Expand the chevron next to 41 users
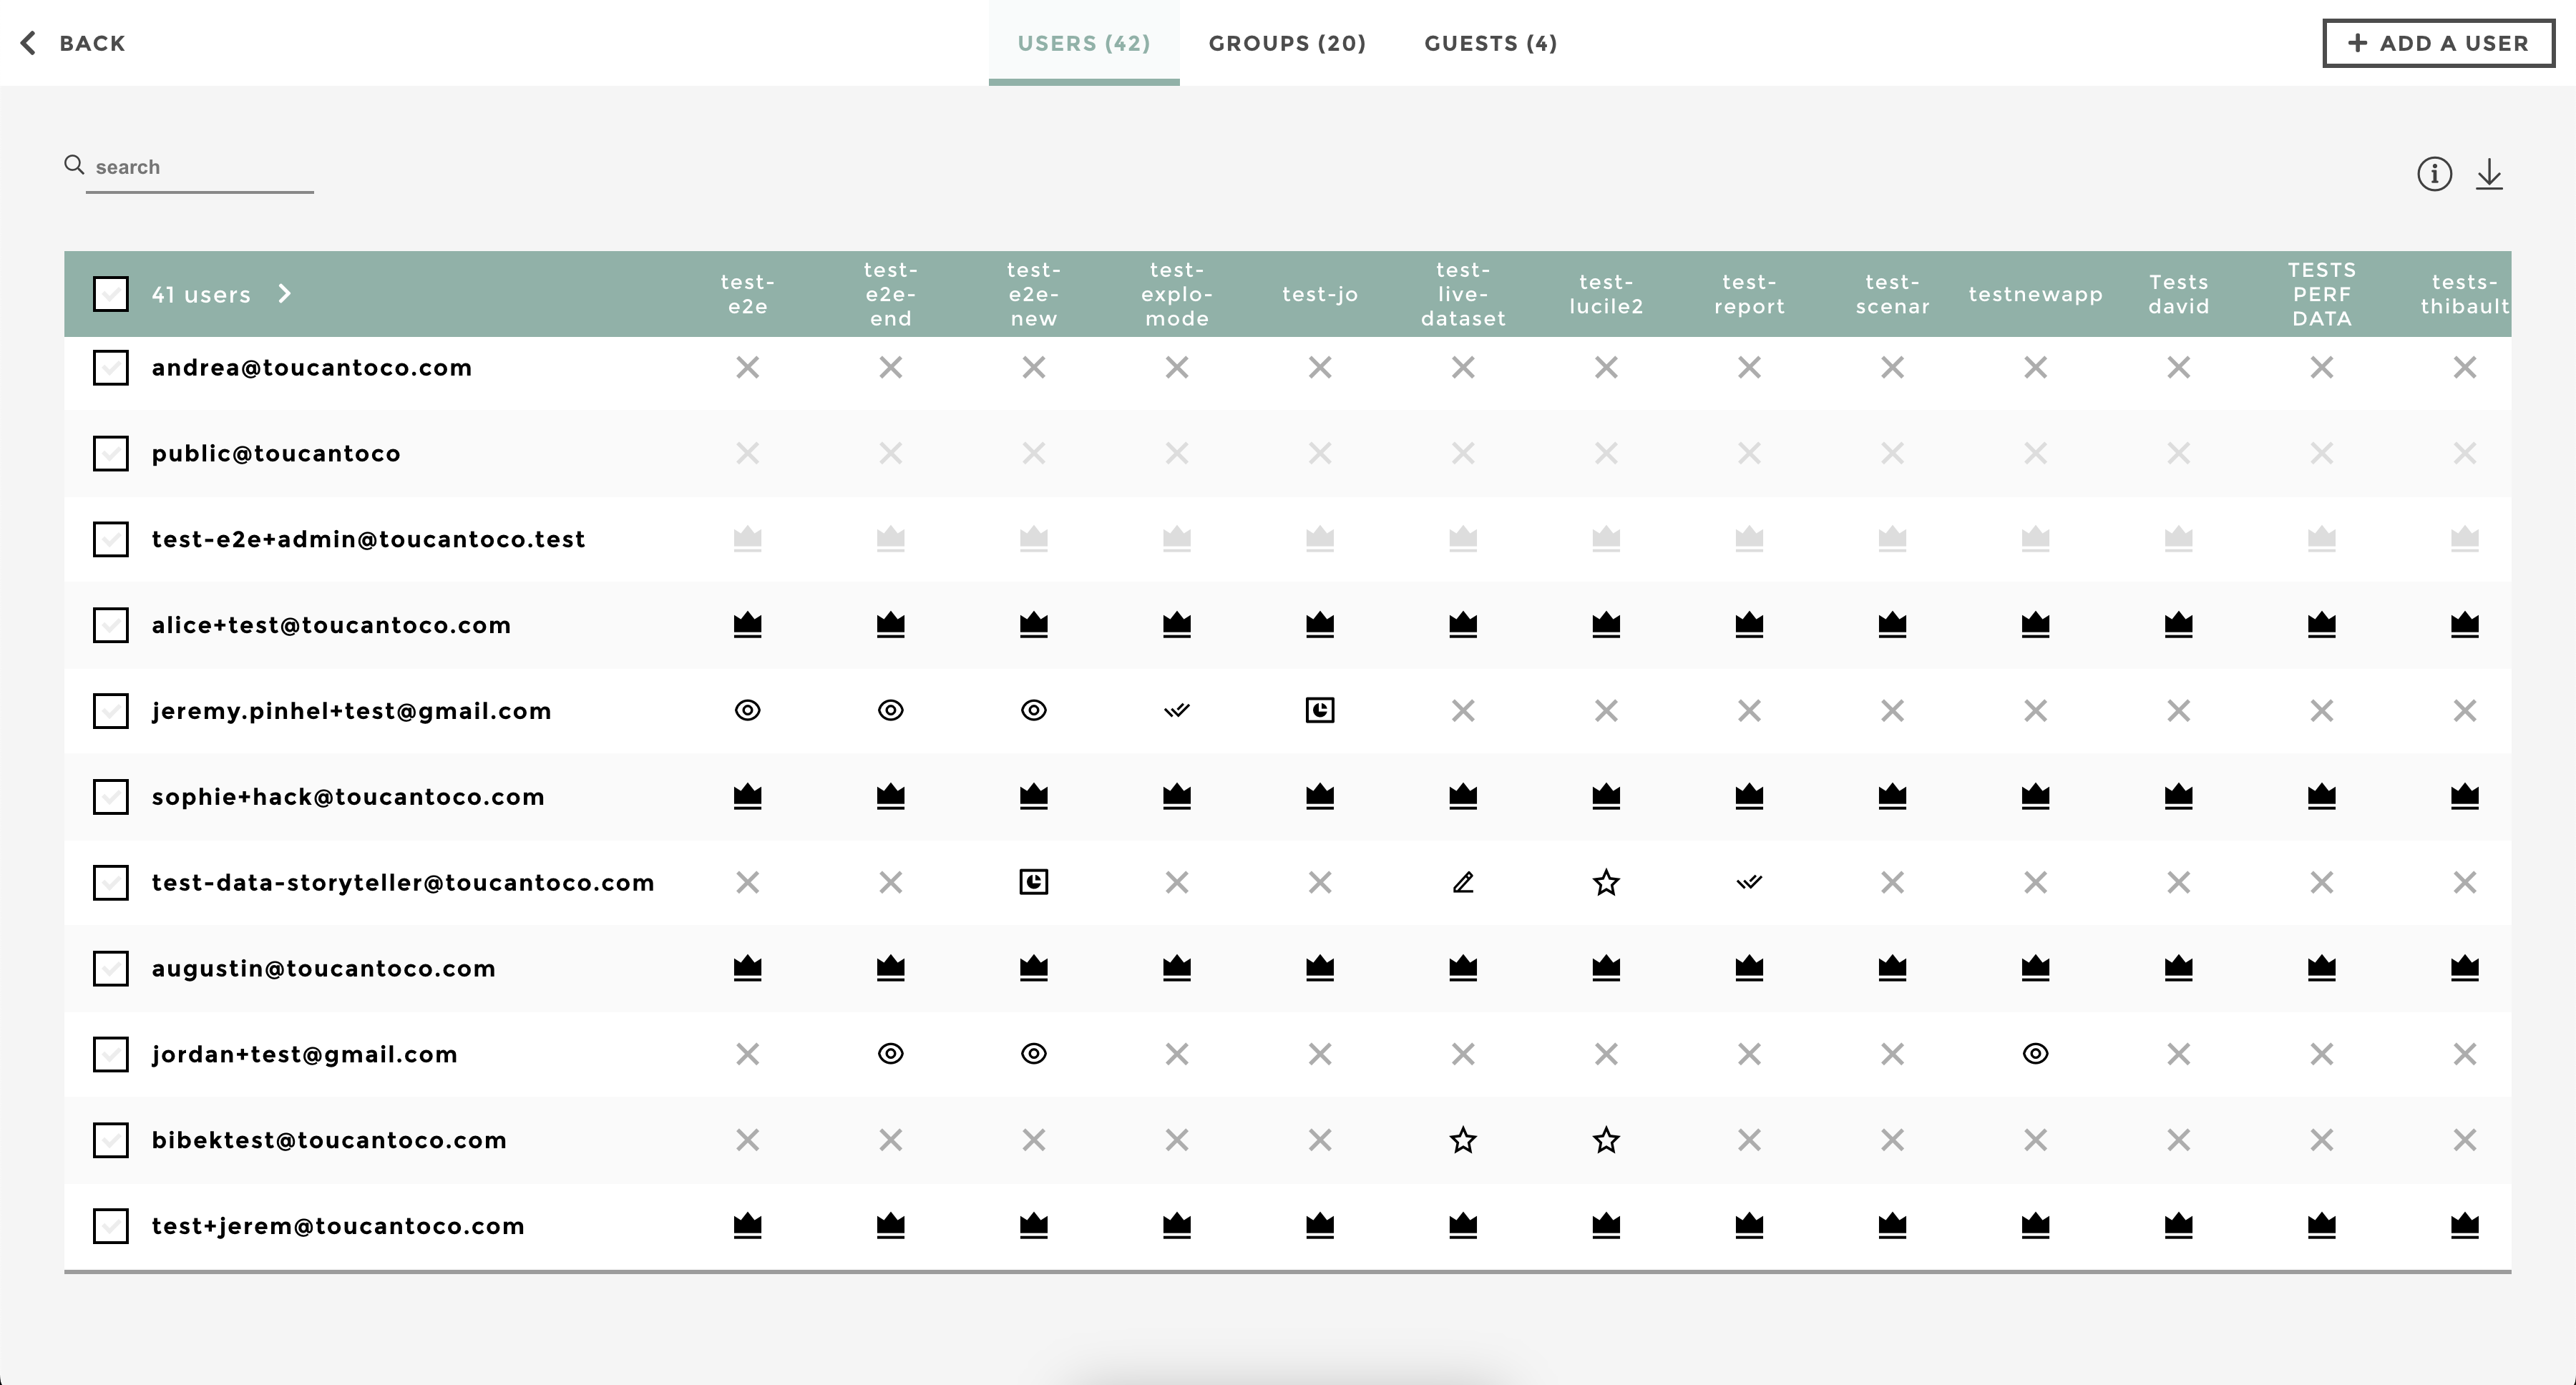Screen dimensions: 2576x1385 pyautogui.click(x=284, y=294)
